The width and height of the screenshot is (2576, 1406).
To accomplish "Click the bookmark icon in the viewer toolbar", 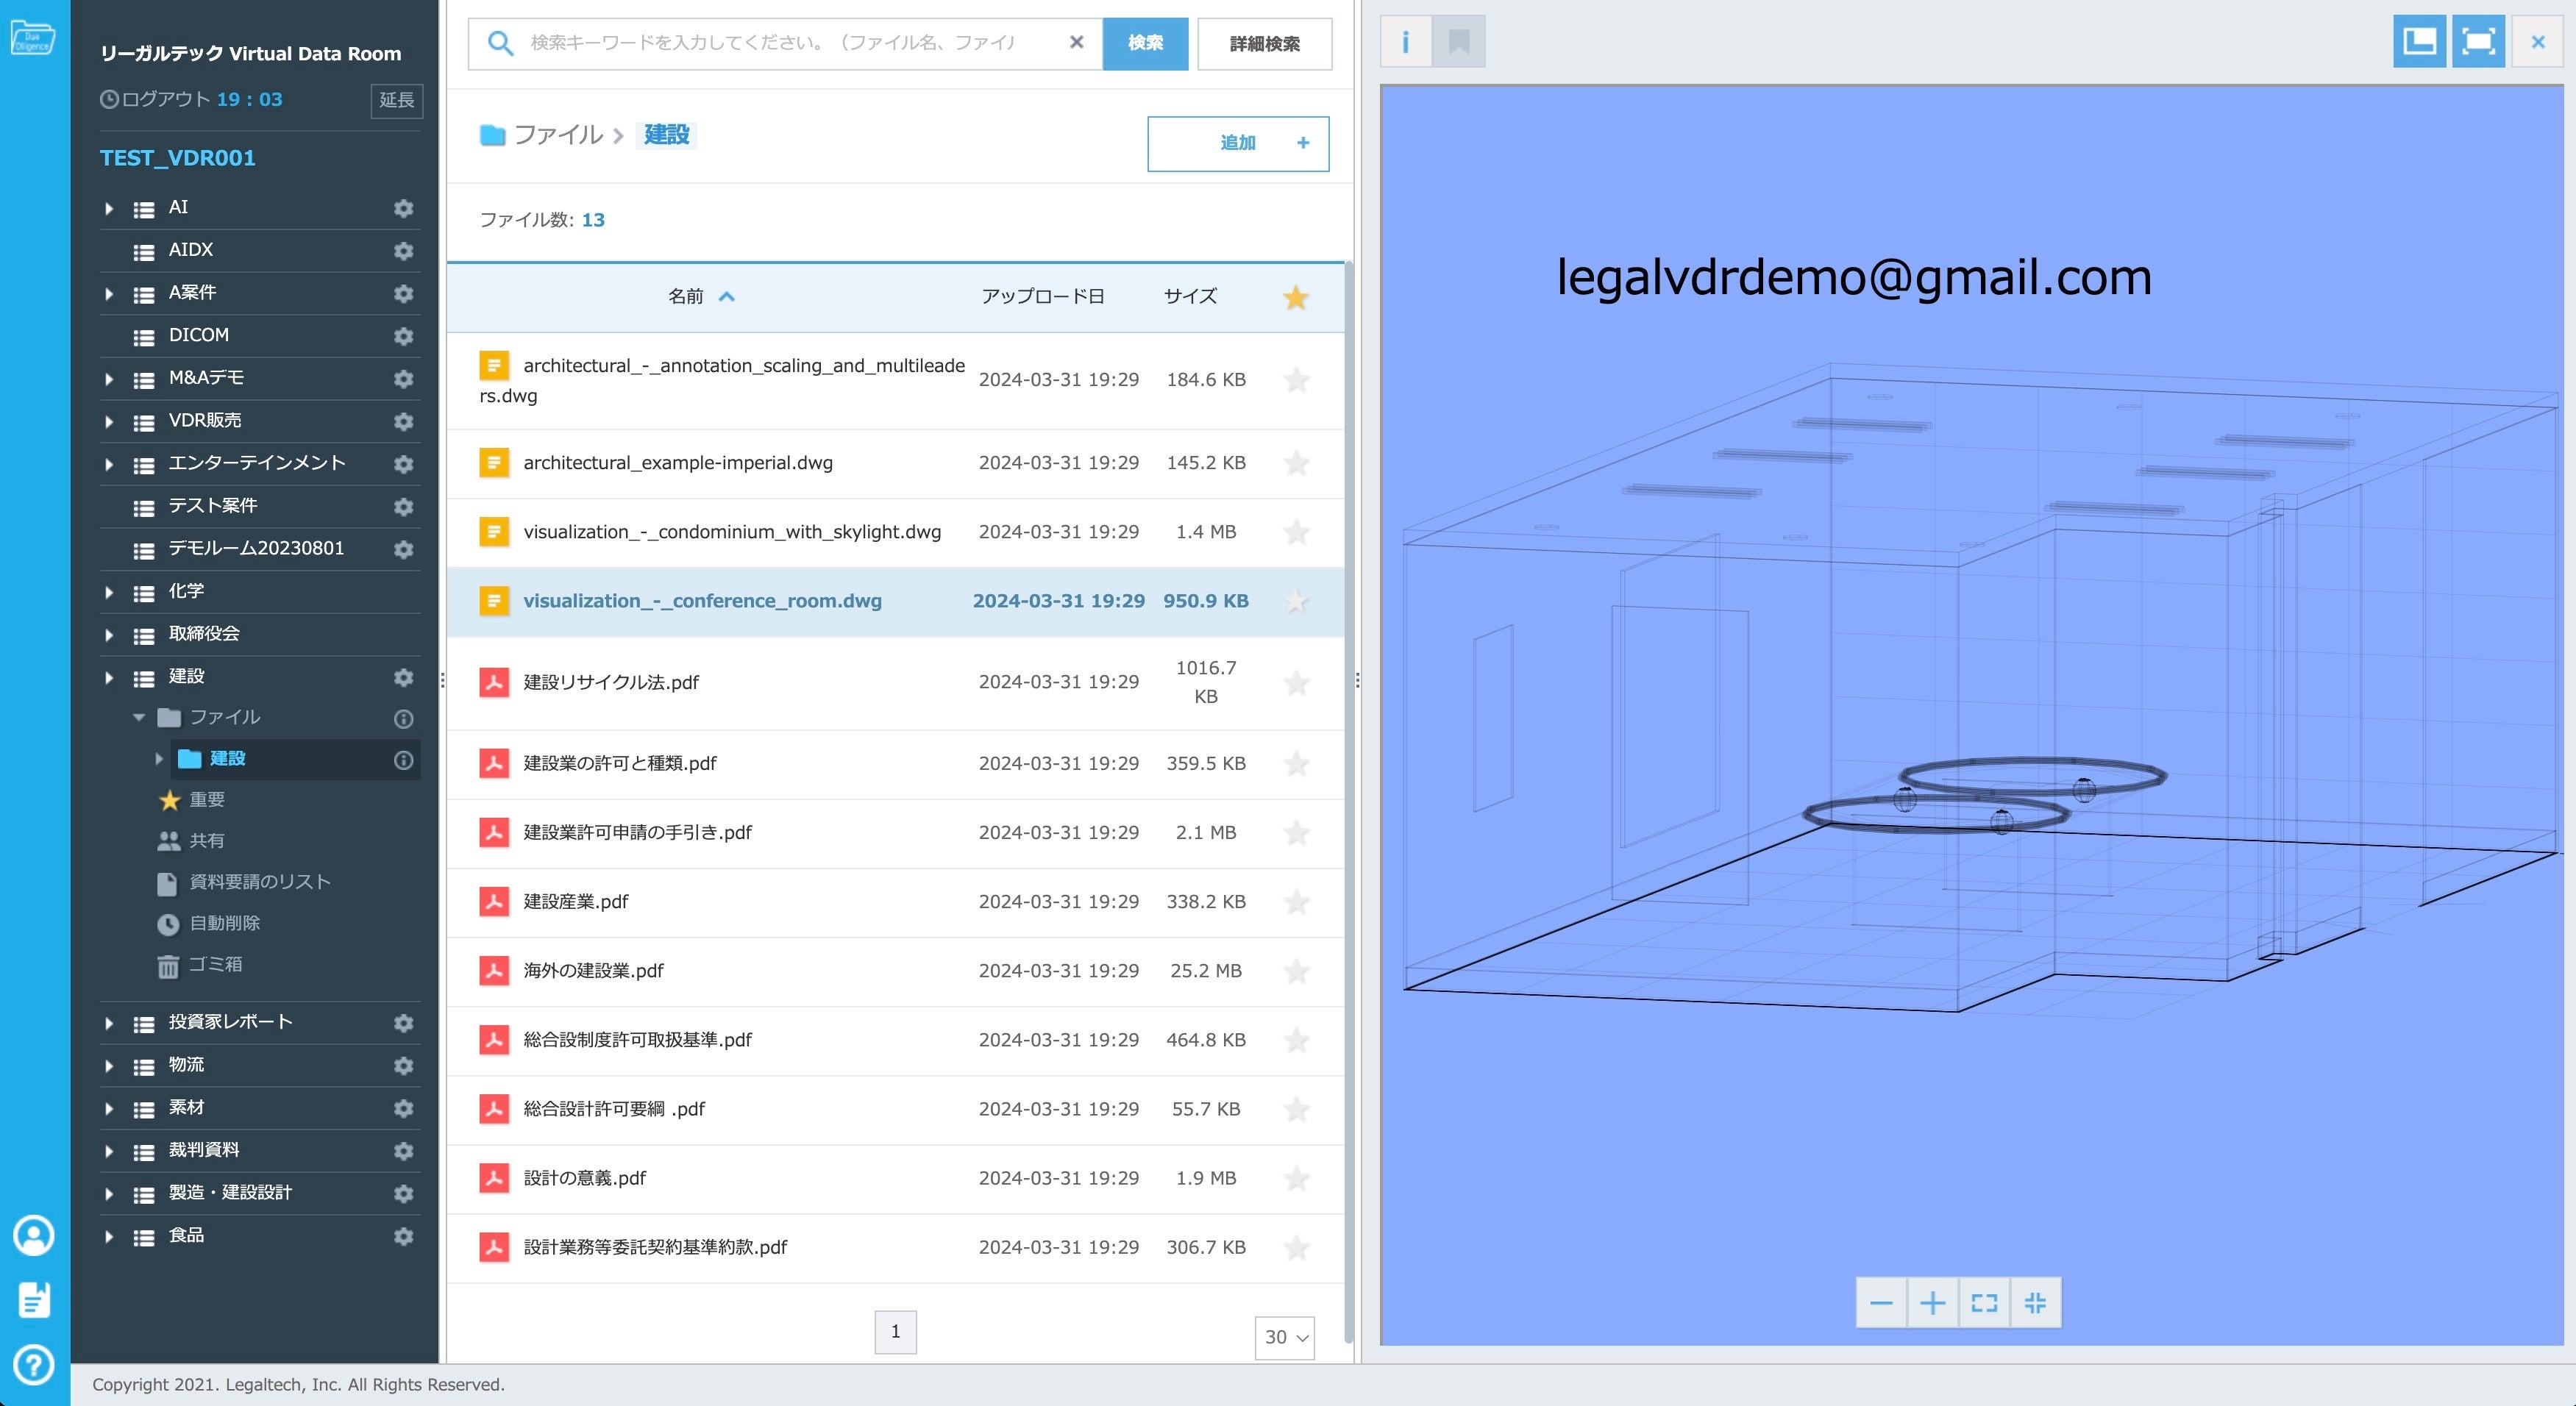I will (x=1459, y=42).
